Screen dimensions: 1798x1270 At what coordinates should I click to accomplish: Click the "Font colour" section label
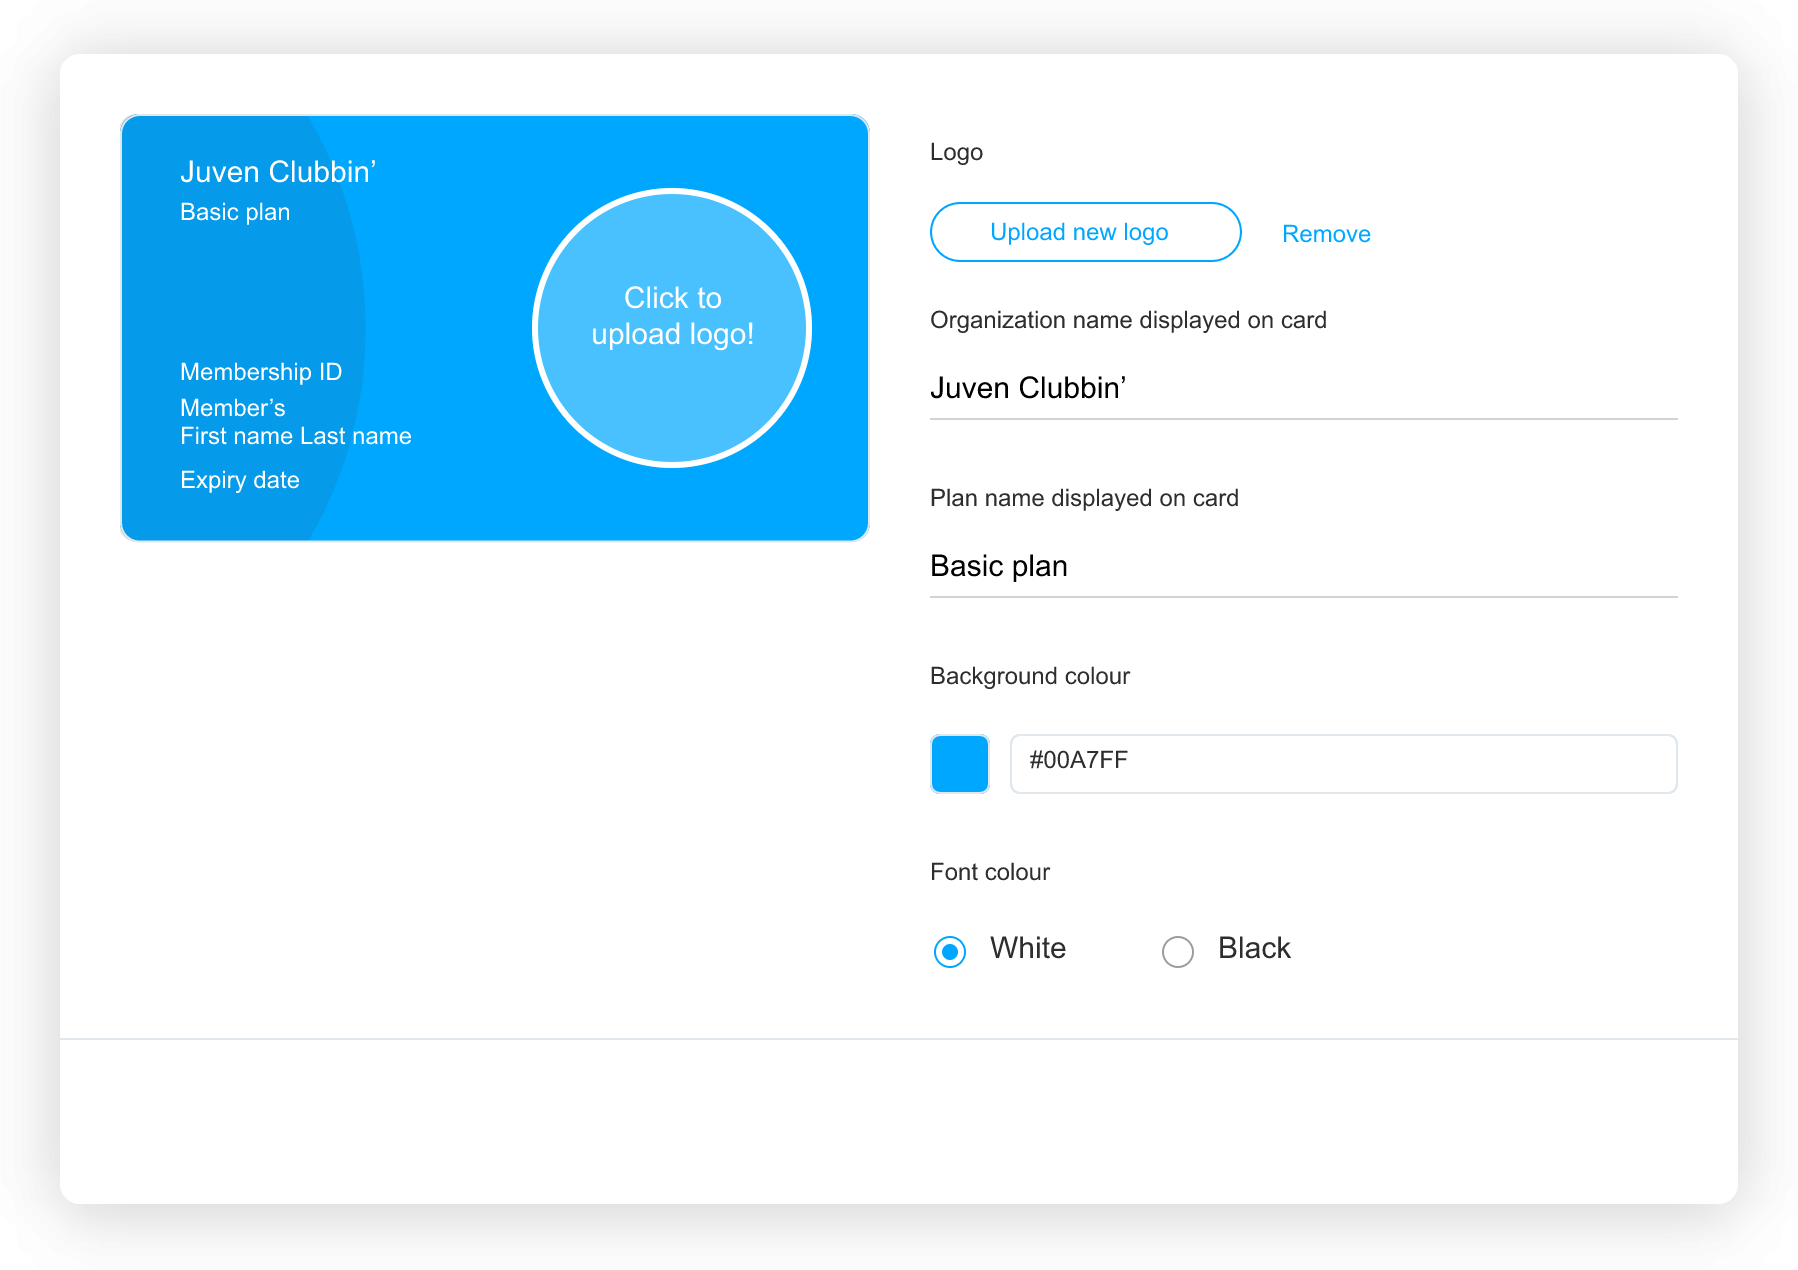pyautogui.click(x=990, y=872)
